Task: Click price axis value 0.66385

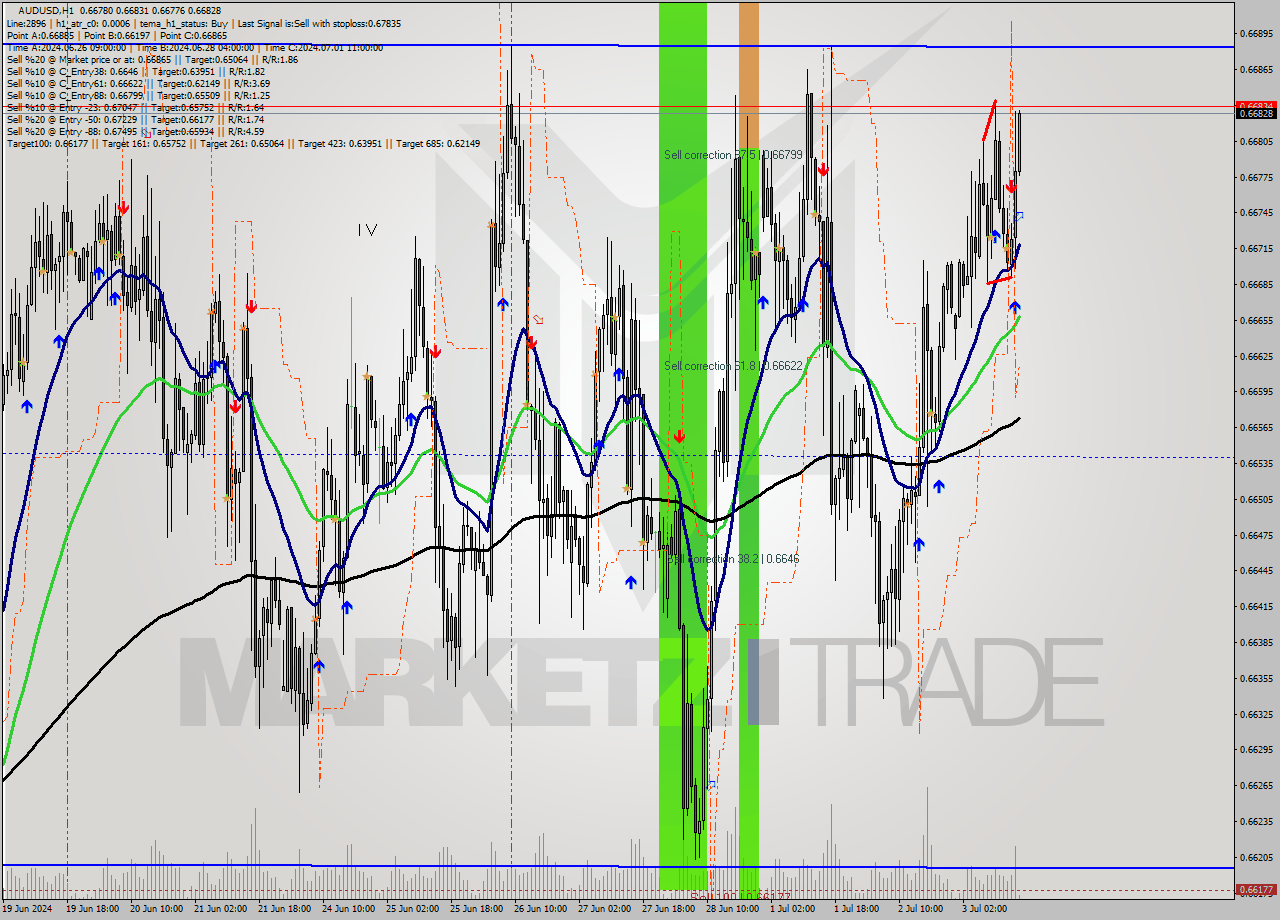Action: [1256, 643]
